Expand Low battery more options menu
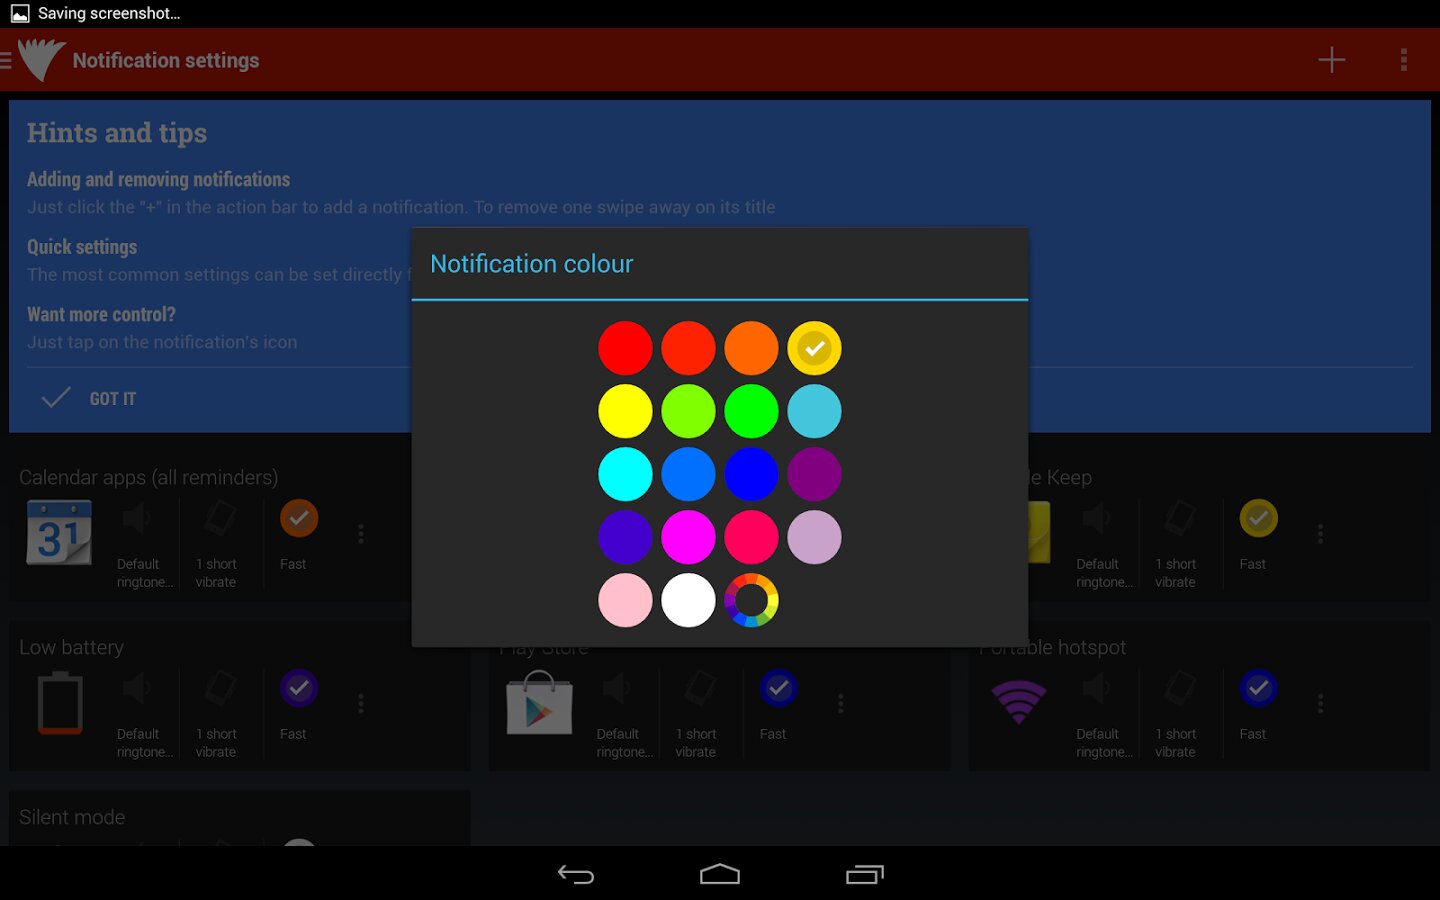 361,704
